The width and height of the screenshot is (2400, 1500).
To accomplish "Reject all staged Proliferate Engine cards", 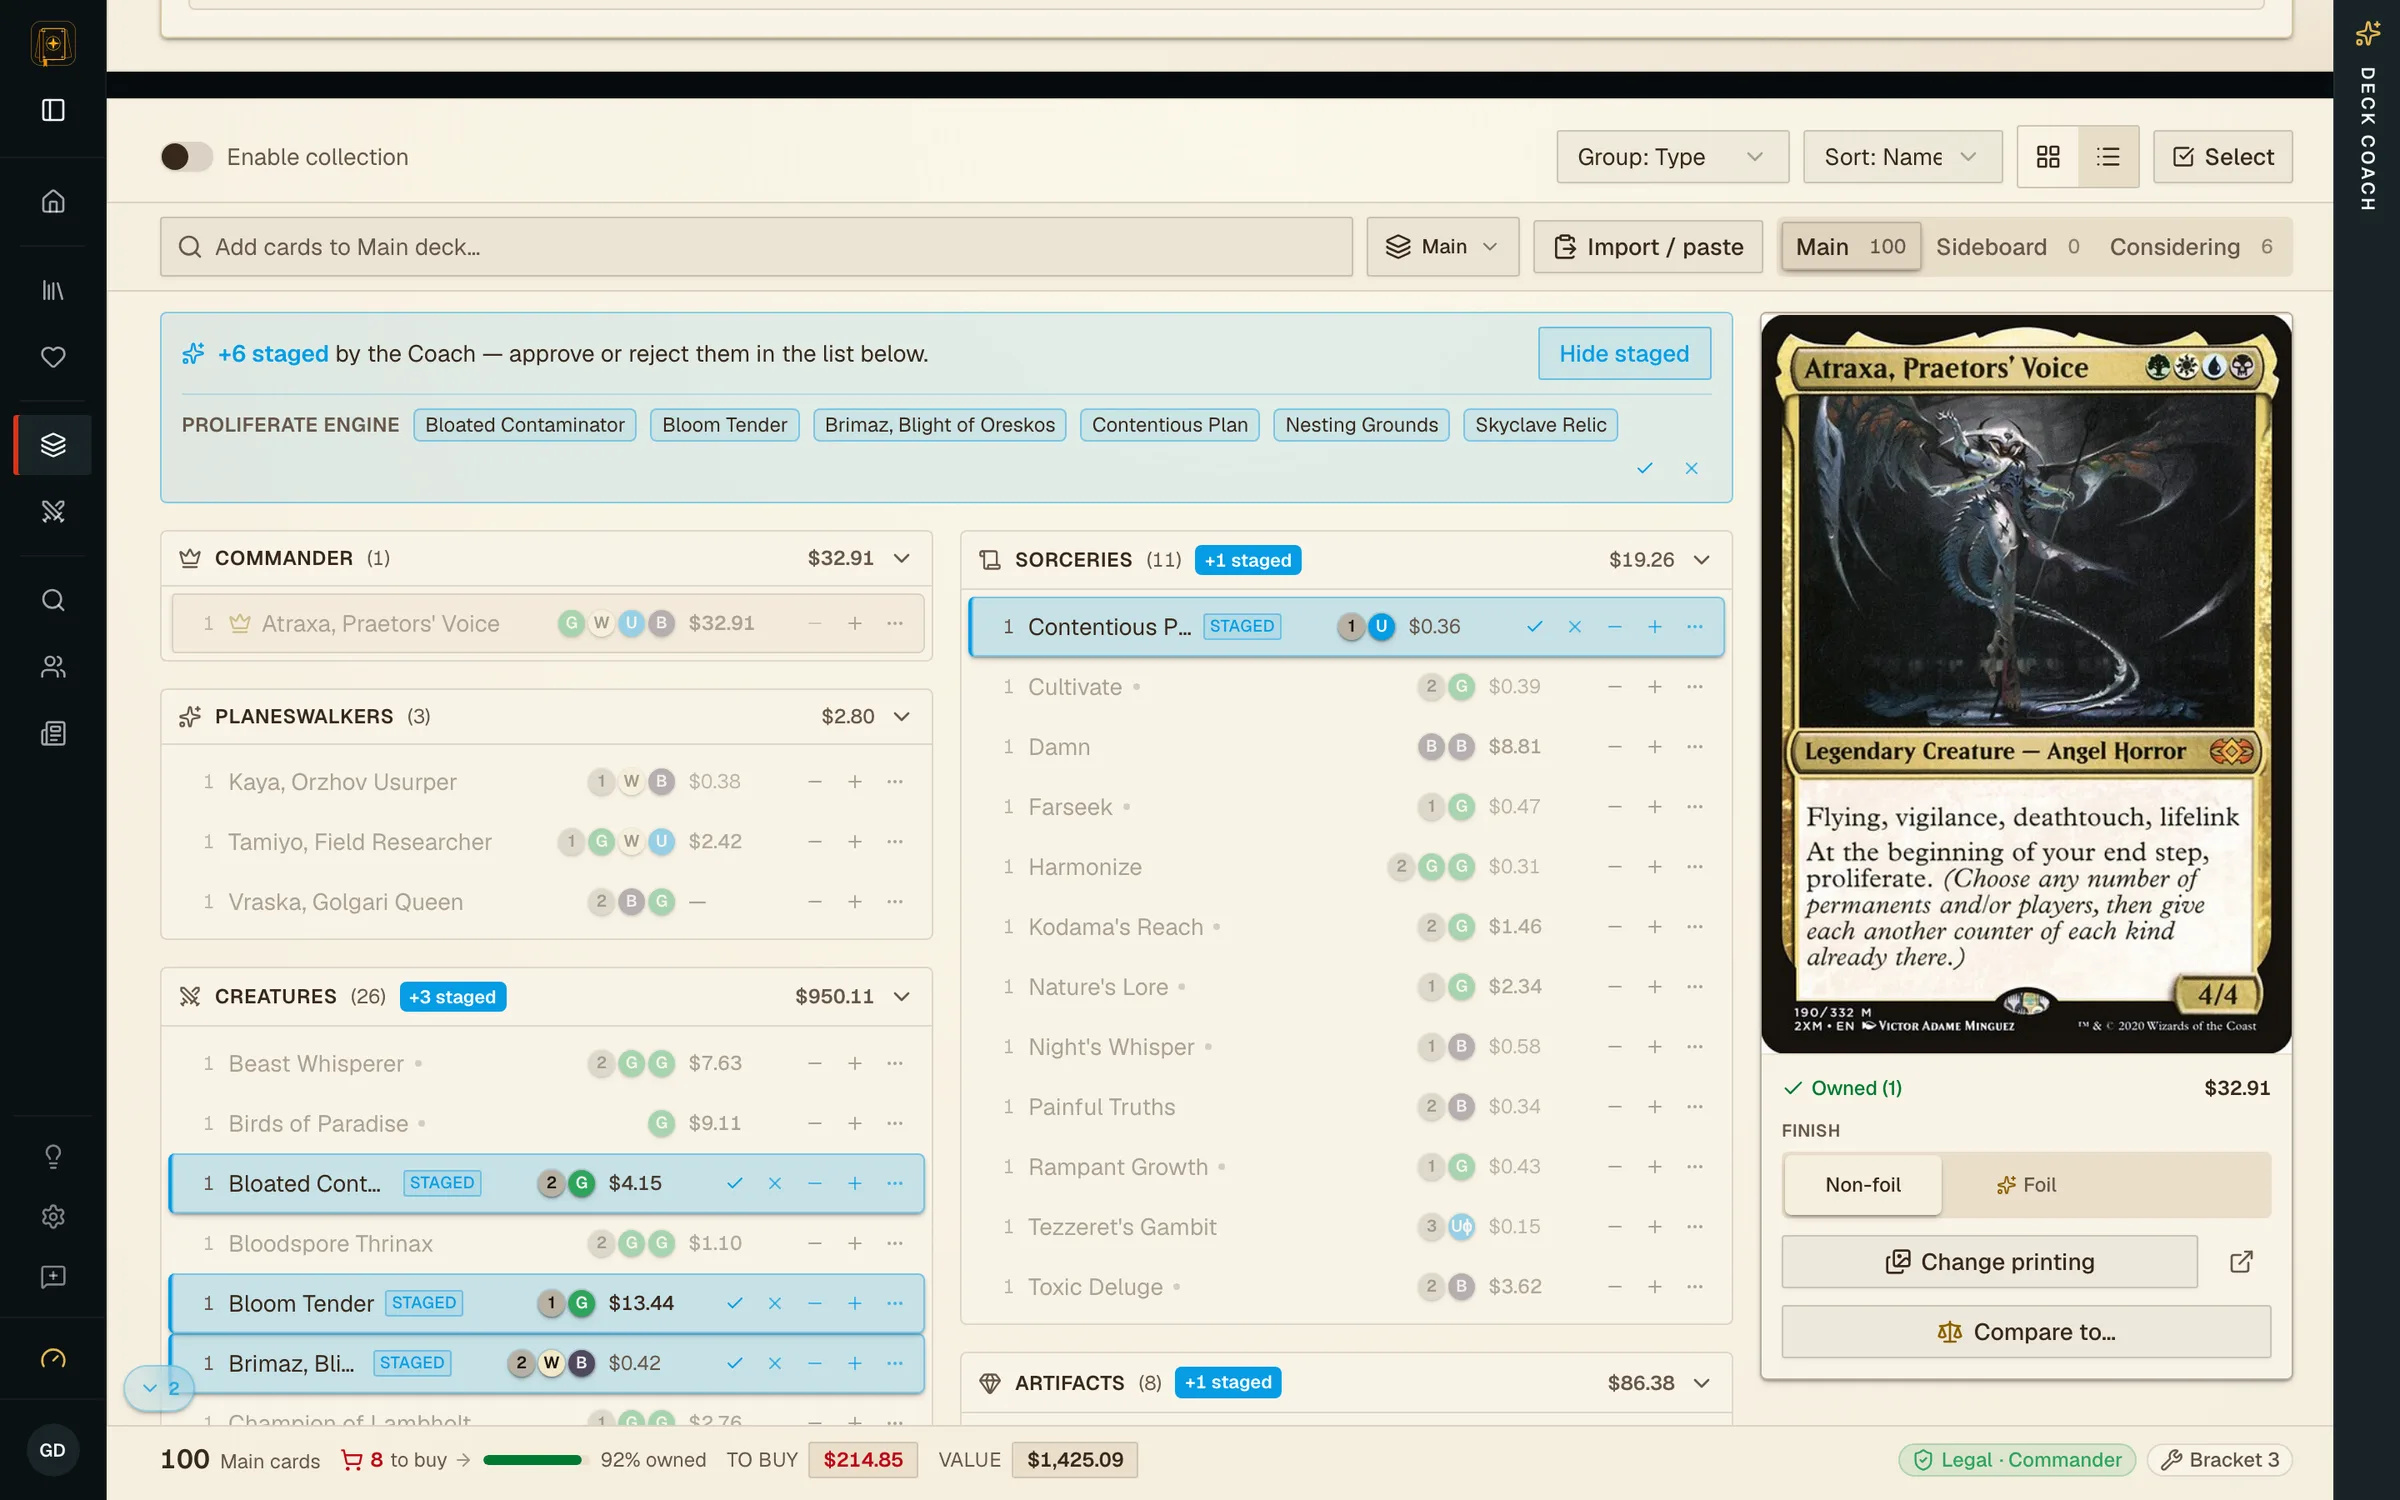I will click(1691, 468).
